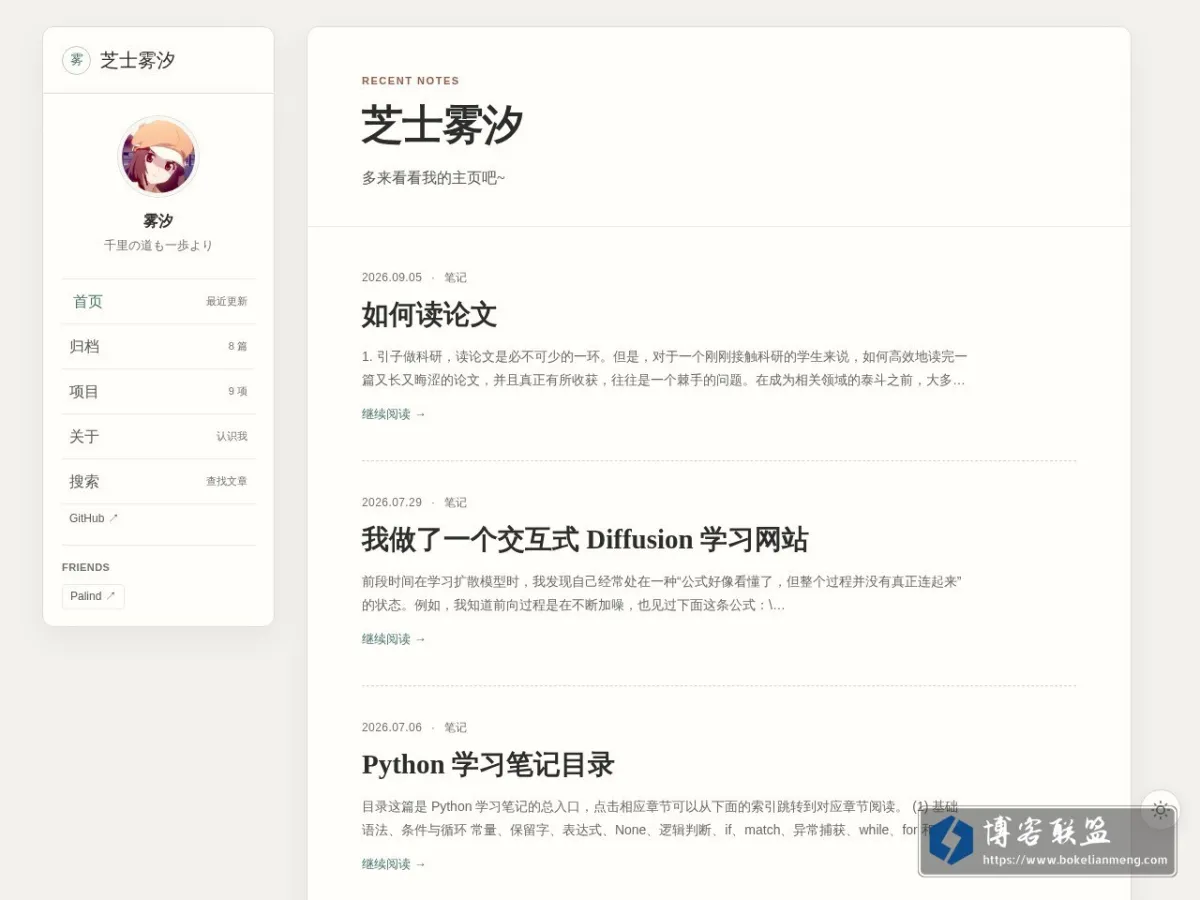This screenshot has height=900, width=1200.
Task: Click the 芝士雾汐 site title in sidebar
Action: pyautogui.click(x=138, y=60)
